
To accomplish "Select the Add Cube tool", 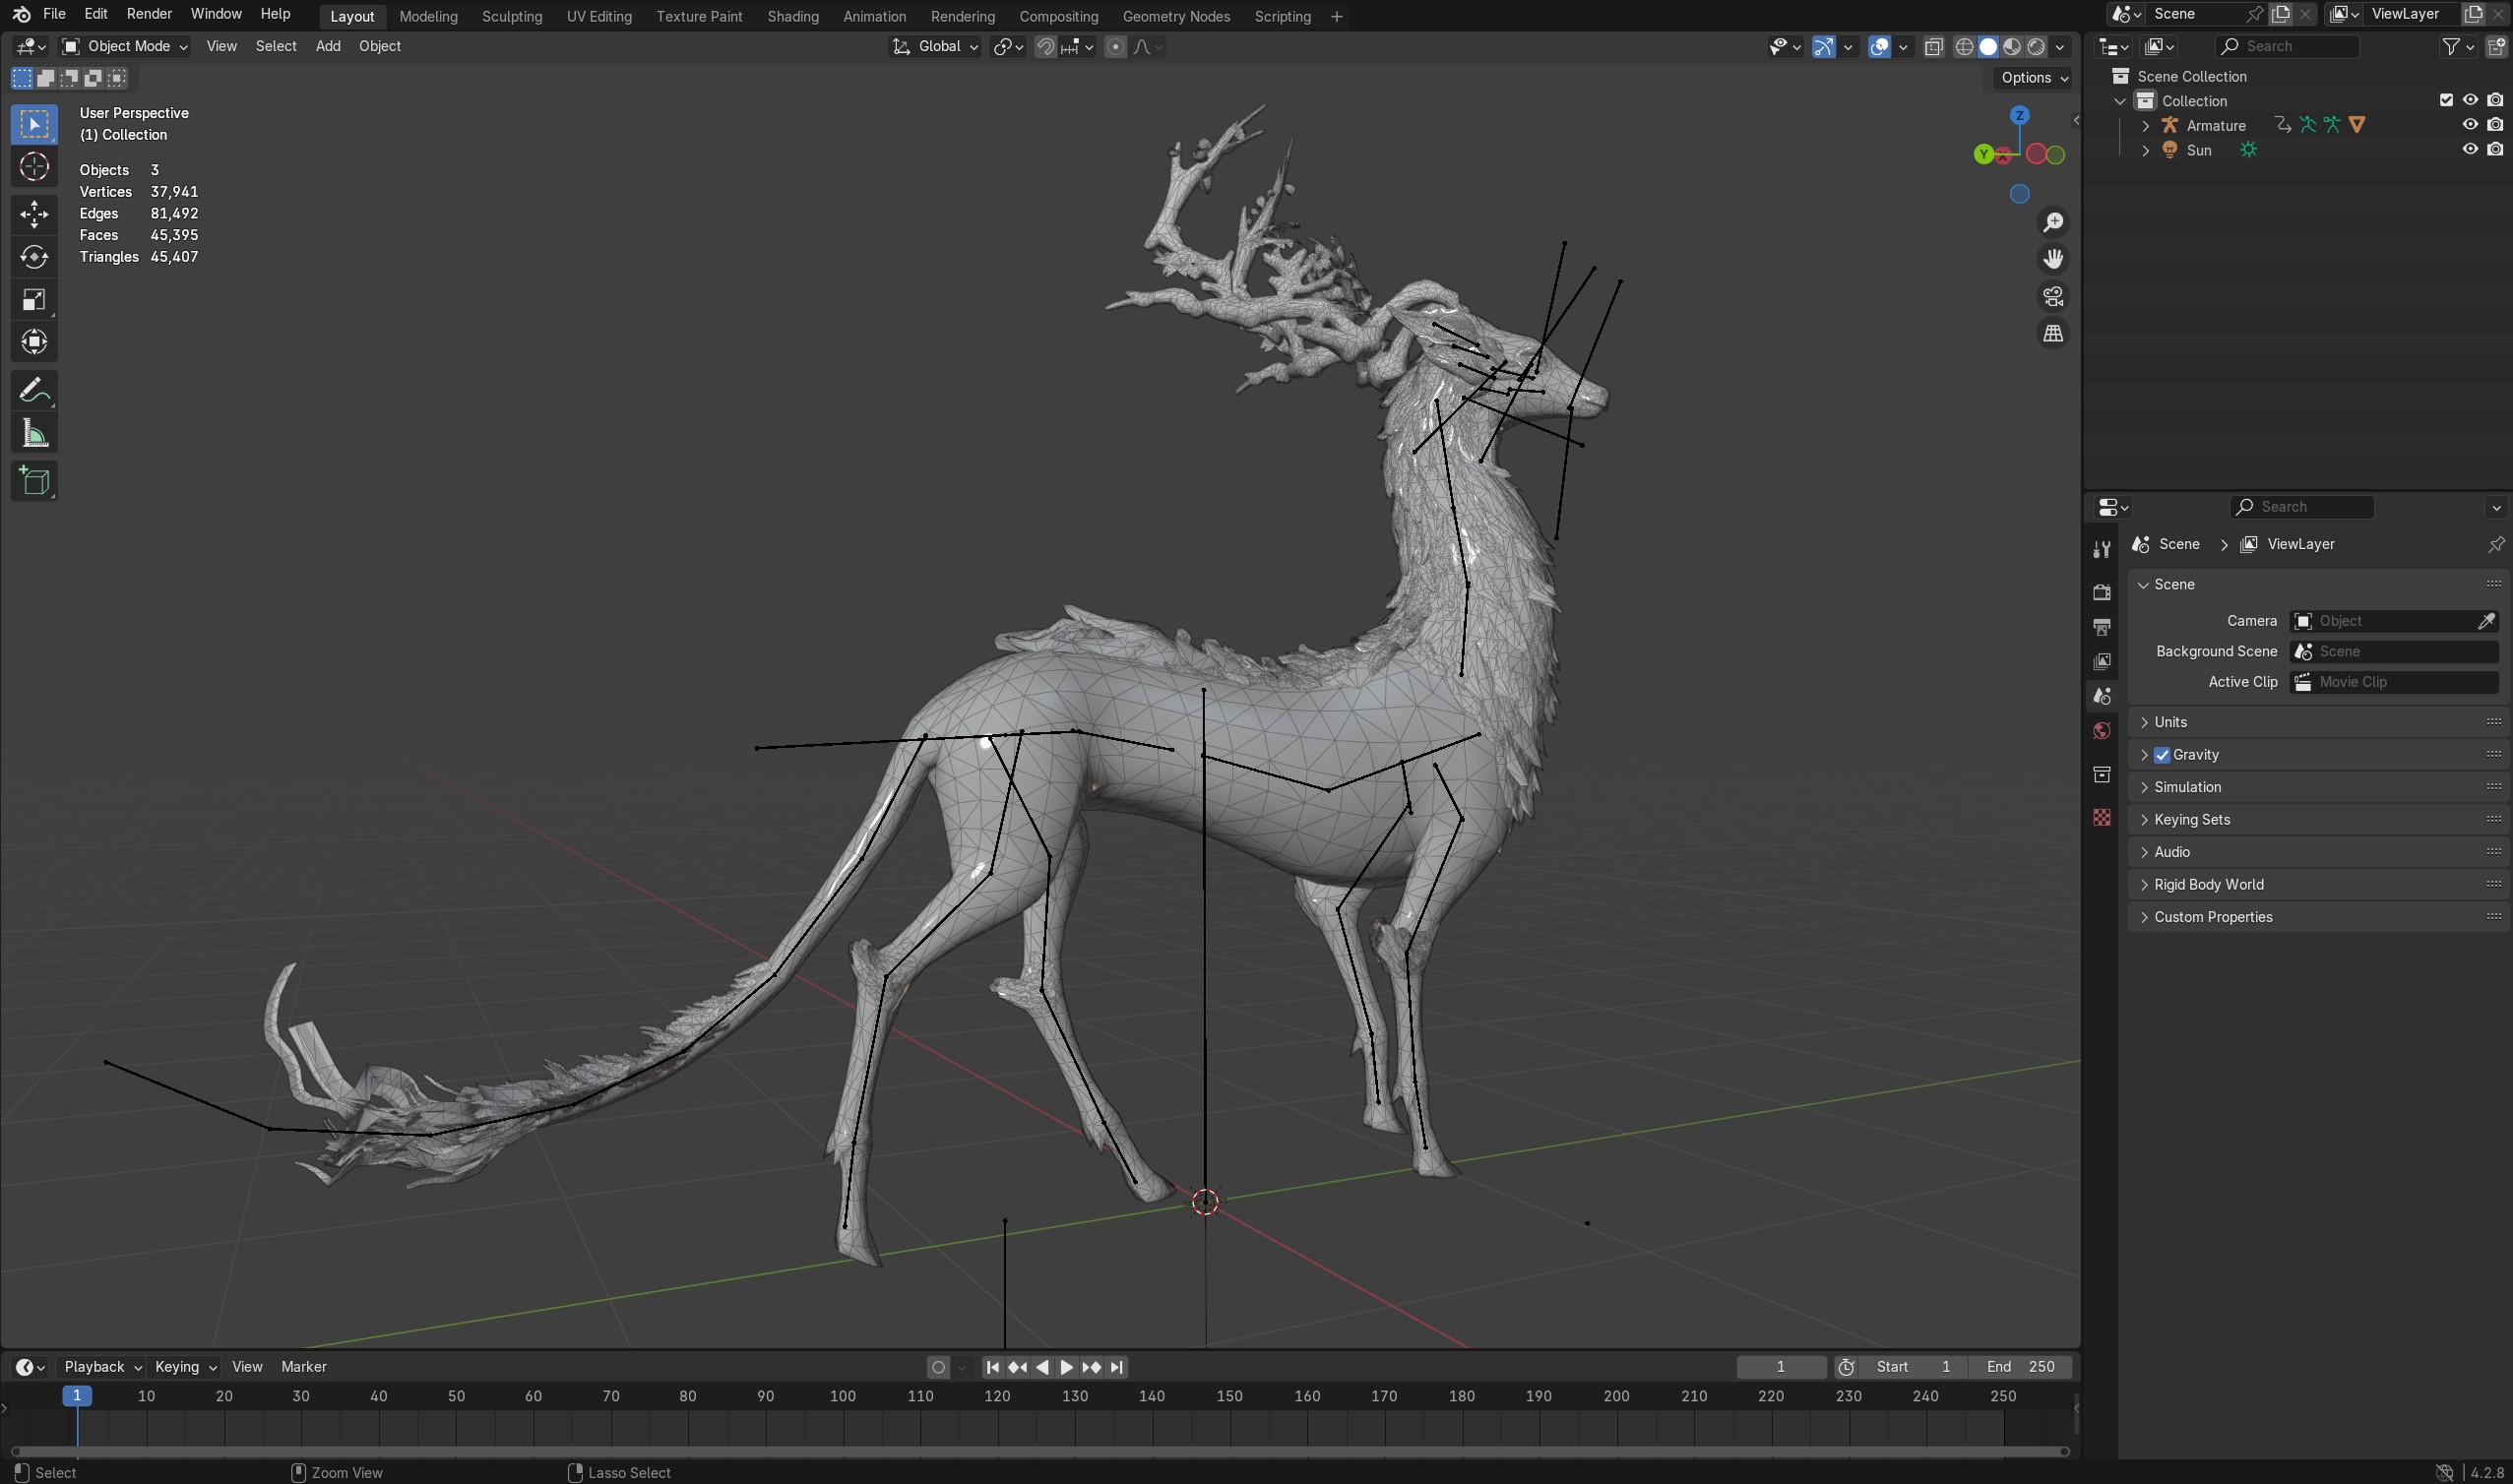I will tap(34, 481).
